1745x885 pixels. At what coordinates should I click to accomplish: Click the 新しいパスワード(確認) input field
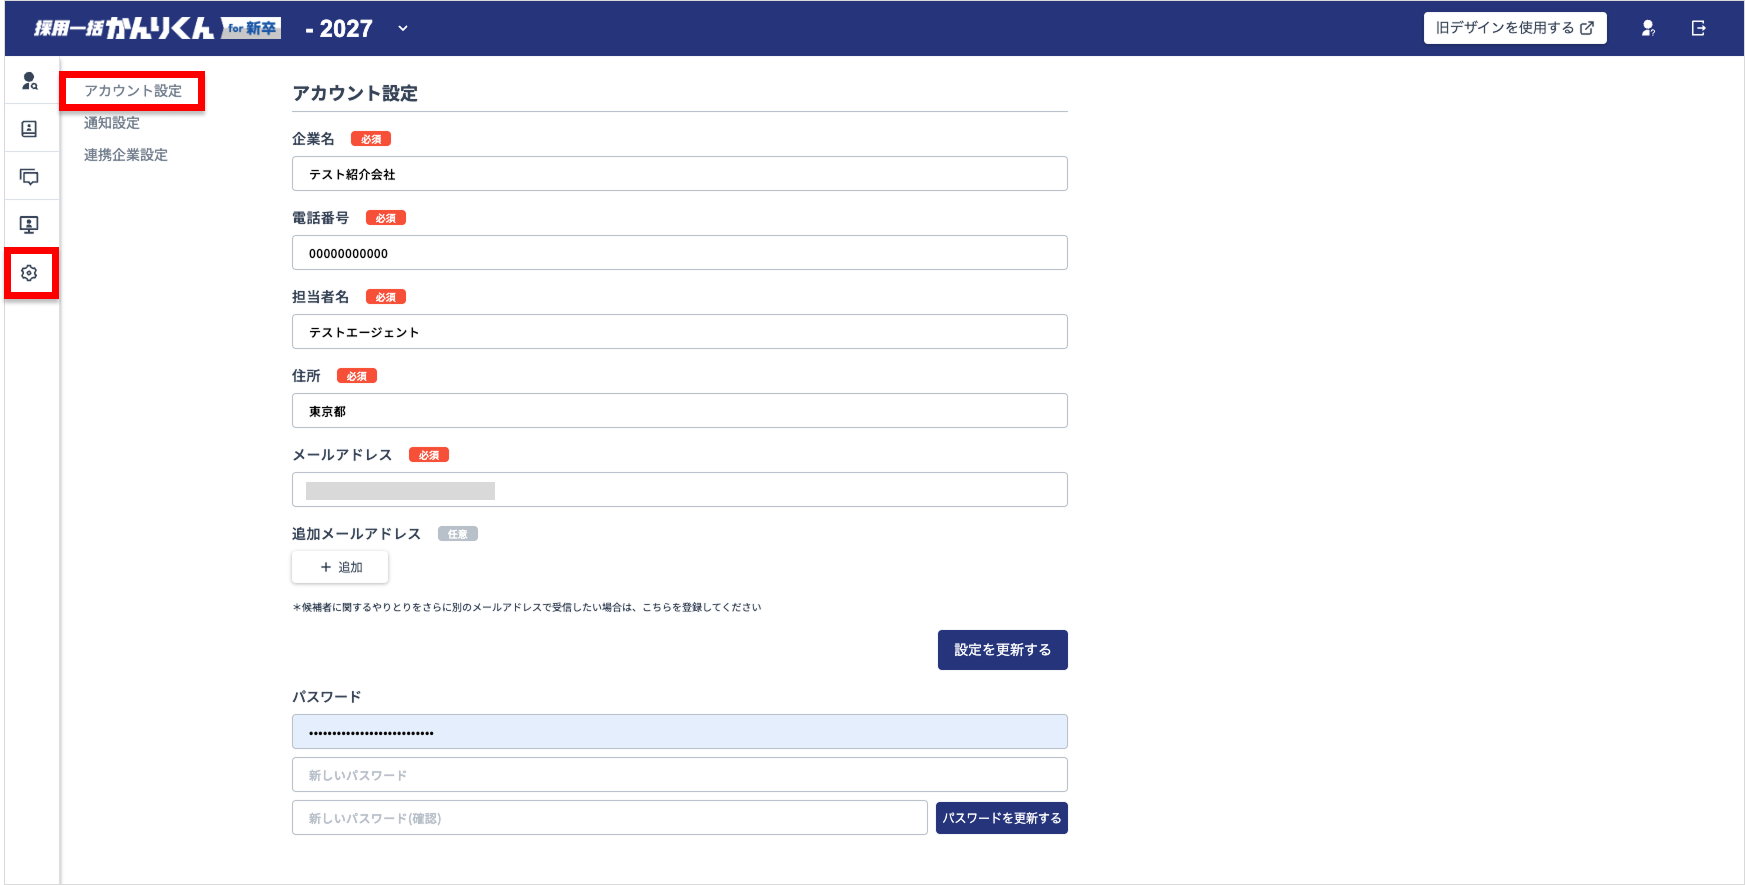[609, 818]
